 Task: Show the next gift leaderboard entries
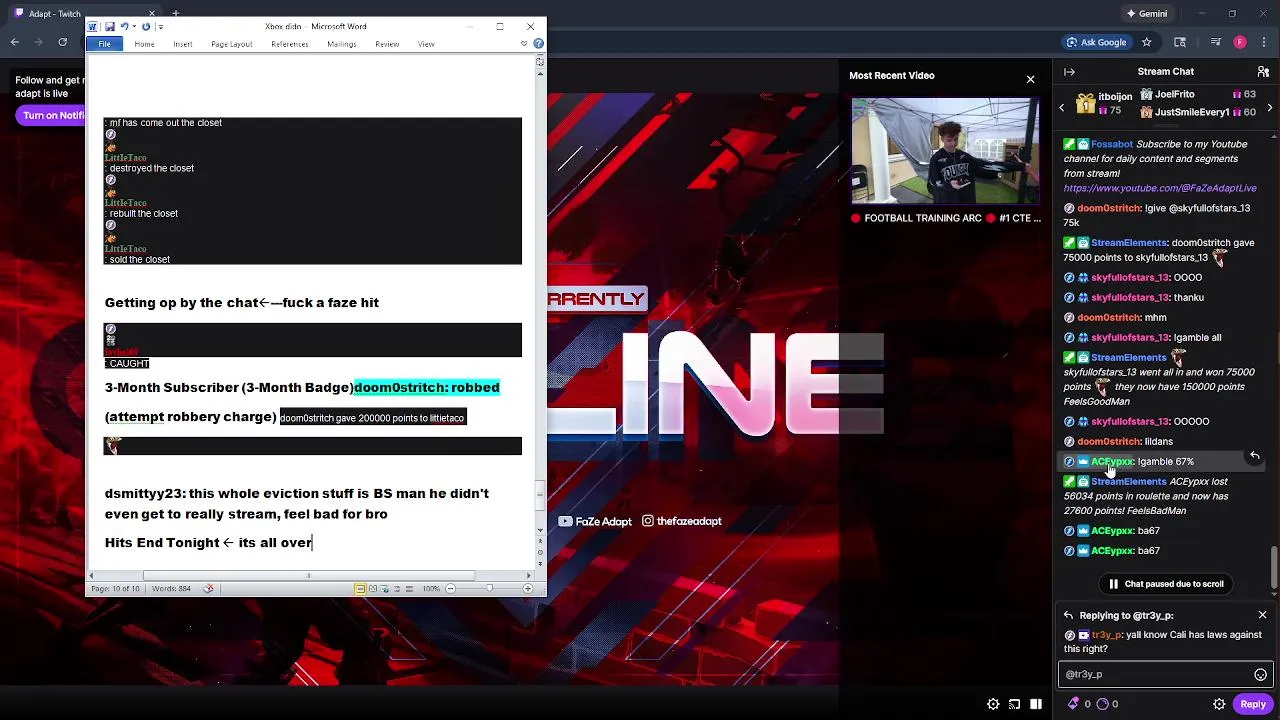click(x=1270, y=106)
